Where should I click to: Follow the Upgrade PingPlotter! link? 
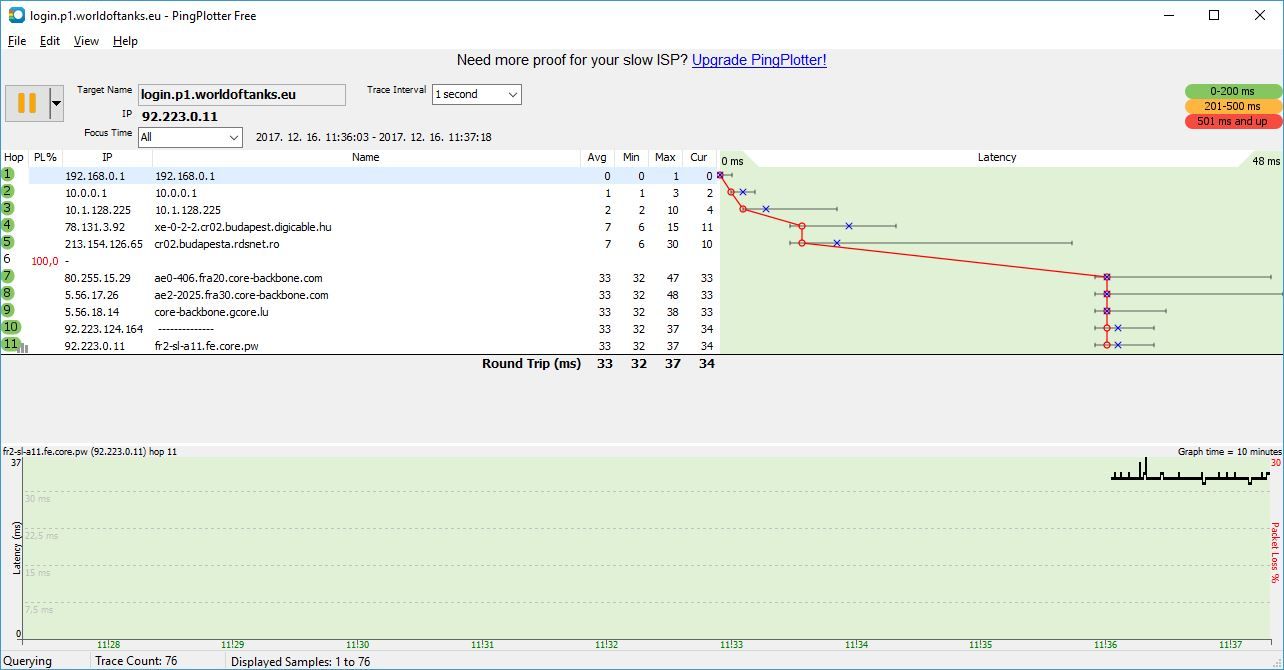point(759,60)
